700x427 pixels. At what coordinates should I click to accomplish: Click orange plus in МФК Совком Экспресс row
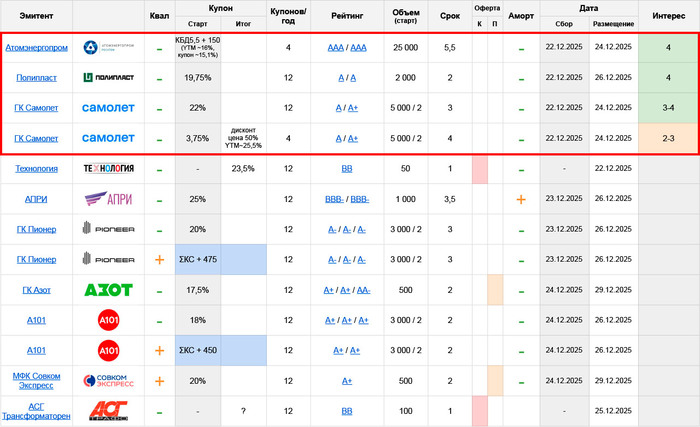pyautogui.click(x=159, y=380)
